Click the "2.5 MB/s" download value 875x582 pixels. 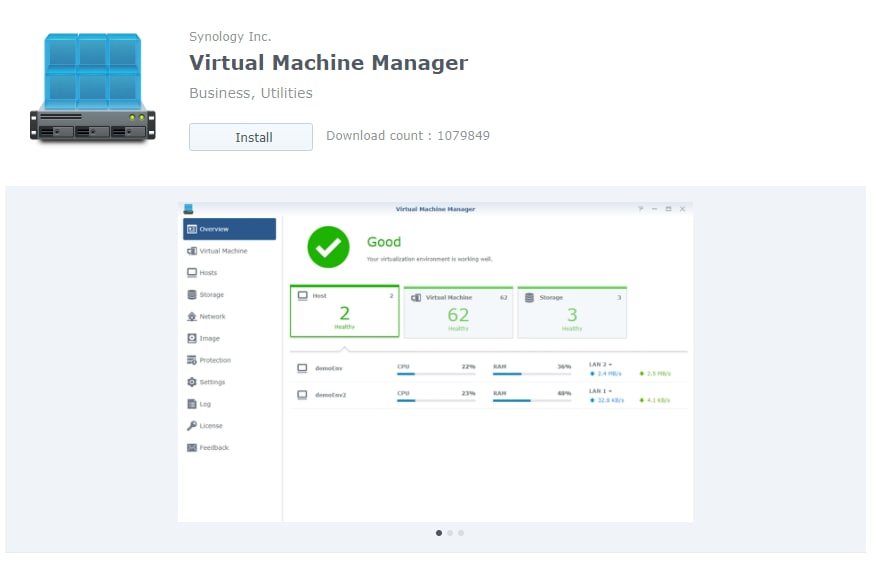click(659, 373)
